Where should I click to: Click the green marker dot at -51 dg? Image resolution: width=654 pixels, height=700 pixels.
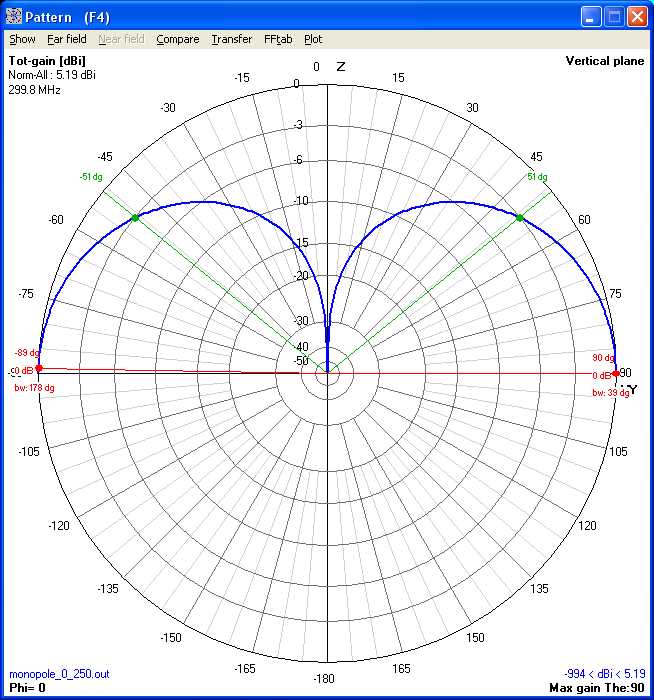click(x=135, y=217)
